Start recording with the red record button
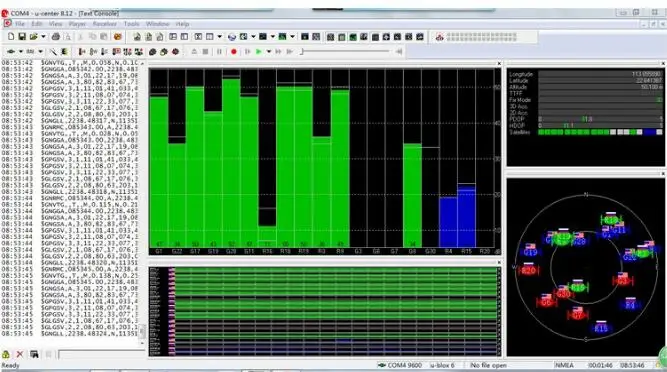Screen dimensions: 667x372 234,51
